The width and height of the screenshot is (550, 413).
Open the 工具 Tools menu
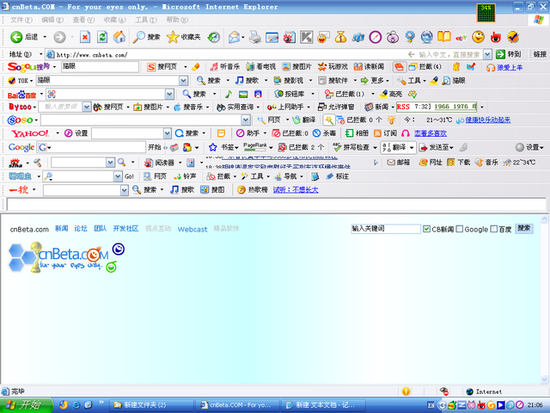(x=146, y=20)
